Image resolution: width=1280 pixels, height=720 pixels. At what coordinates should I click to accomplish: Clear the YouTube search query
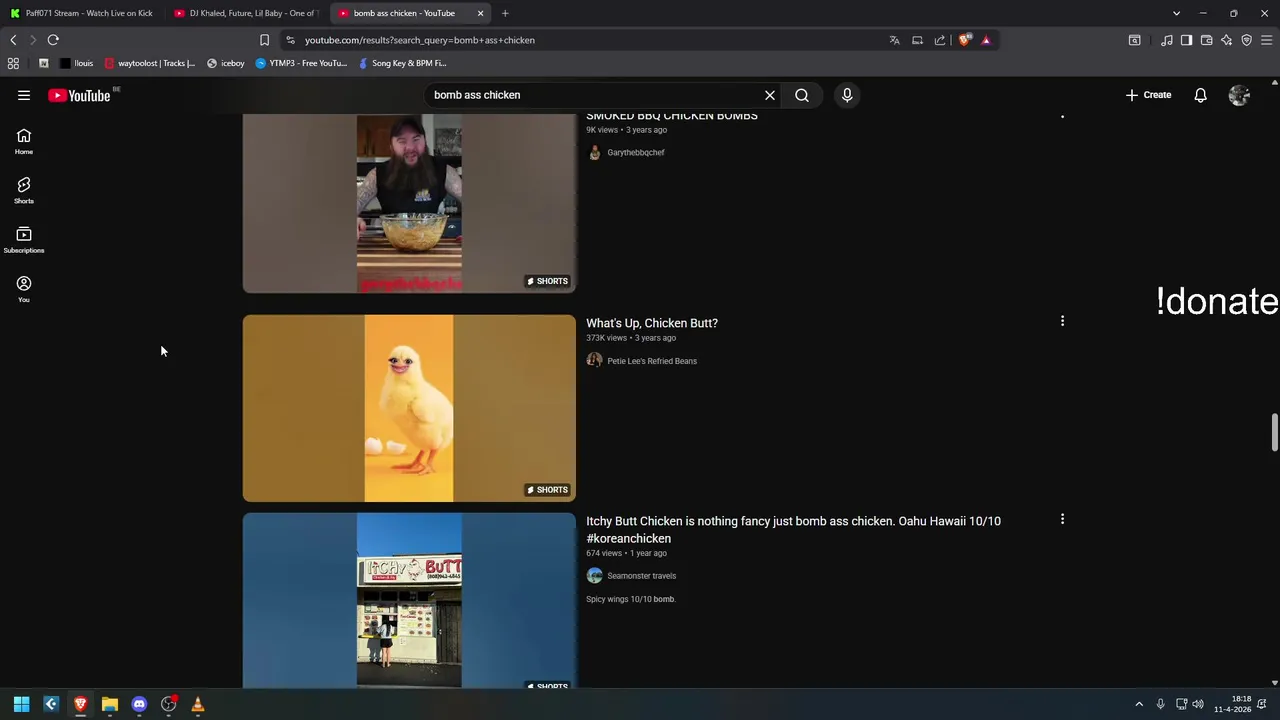pyautogui.click(x=770, y=95)
